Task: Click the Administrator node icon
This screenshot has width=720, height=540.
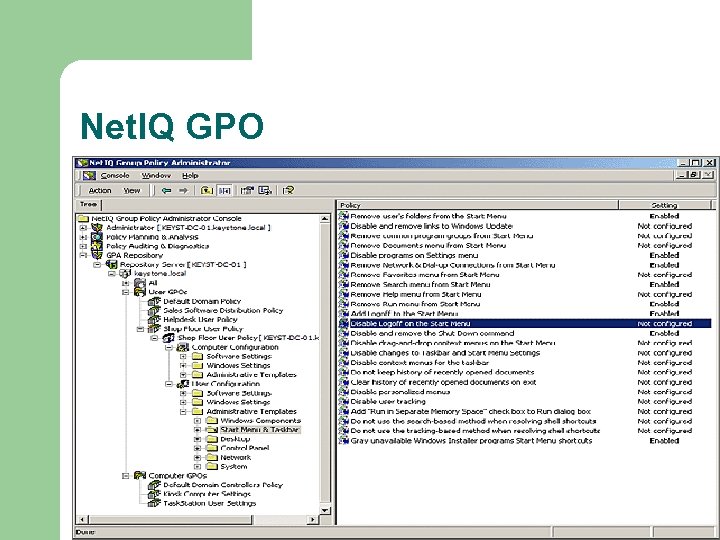Action: [x=97, y=227]
